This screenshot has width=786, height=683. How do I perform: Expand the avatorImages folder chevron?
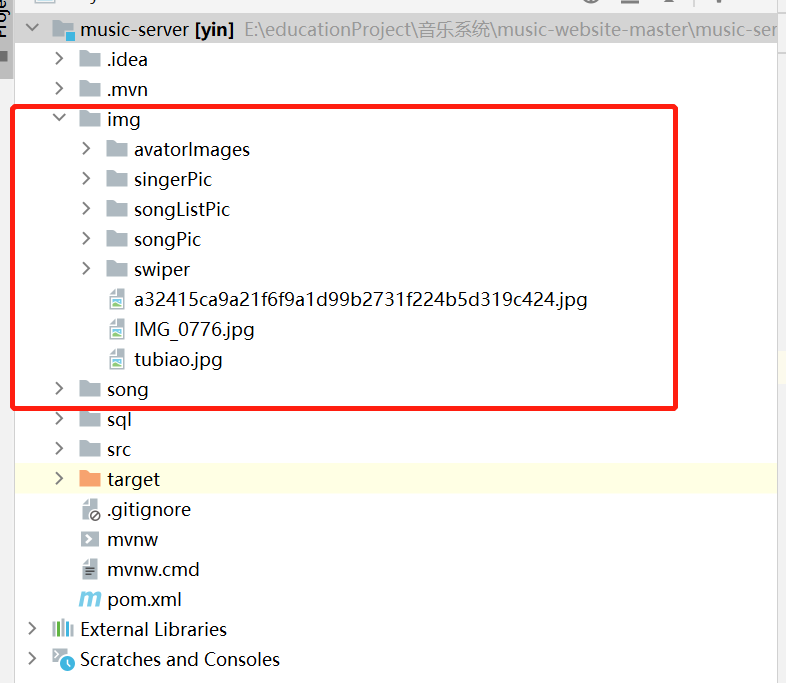pyautogui.click(x=86, y=148)
